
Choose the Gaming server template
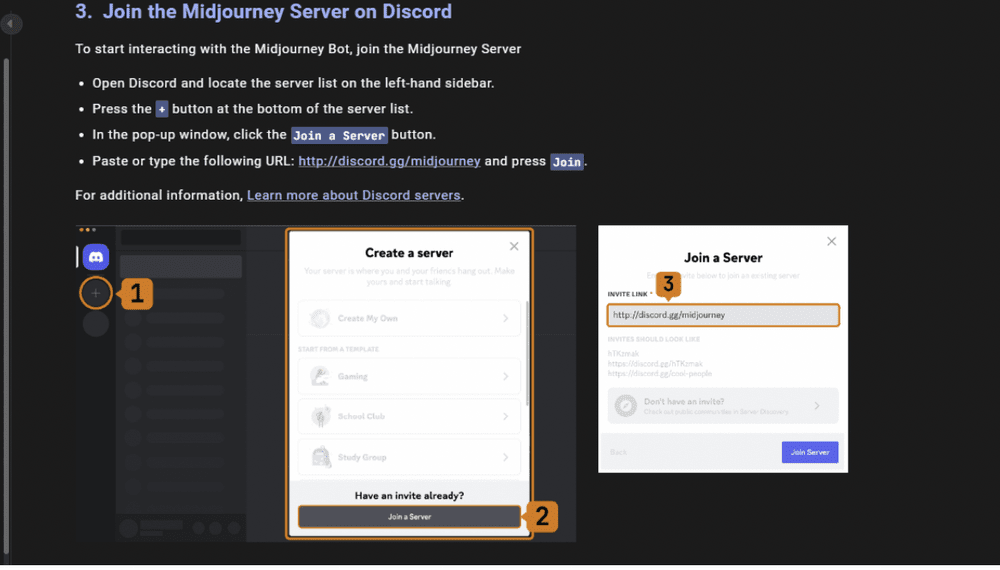[x=409, y=376]
